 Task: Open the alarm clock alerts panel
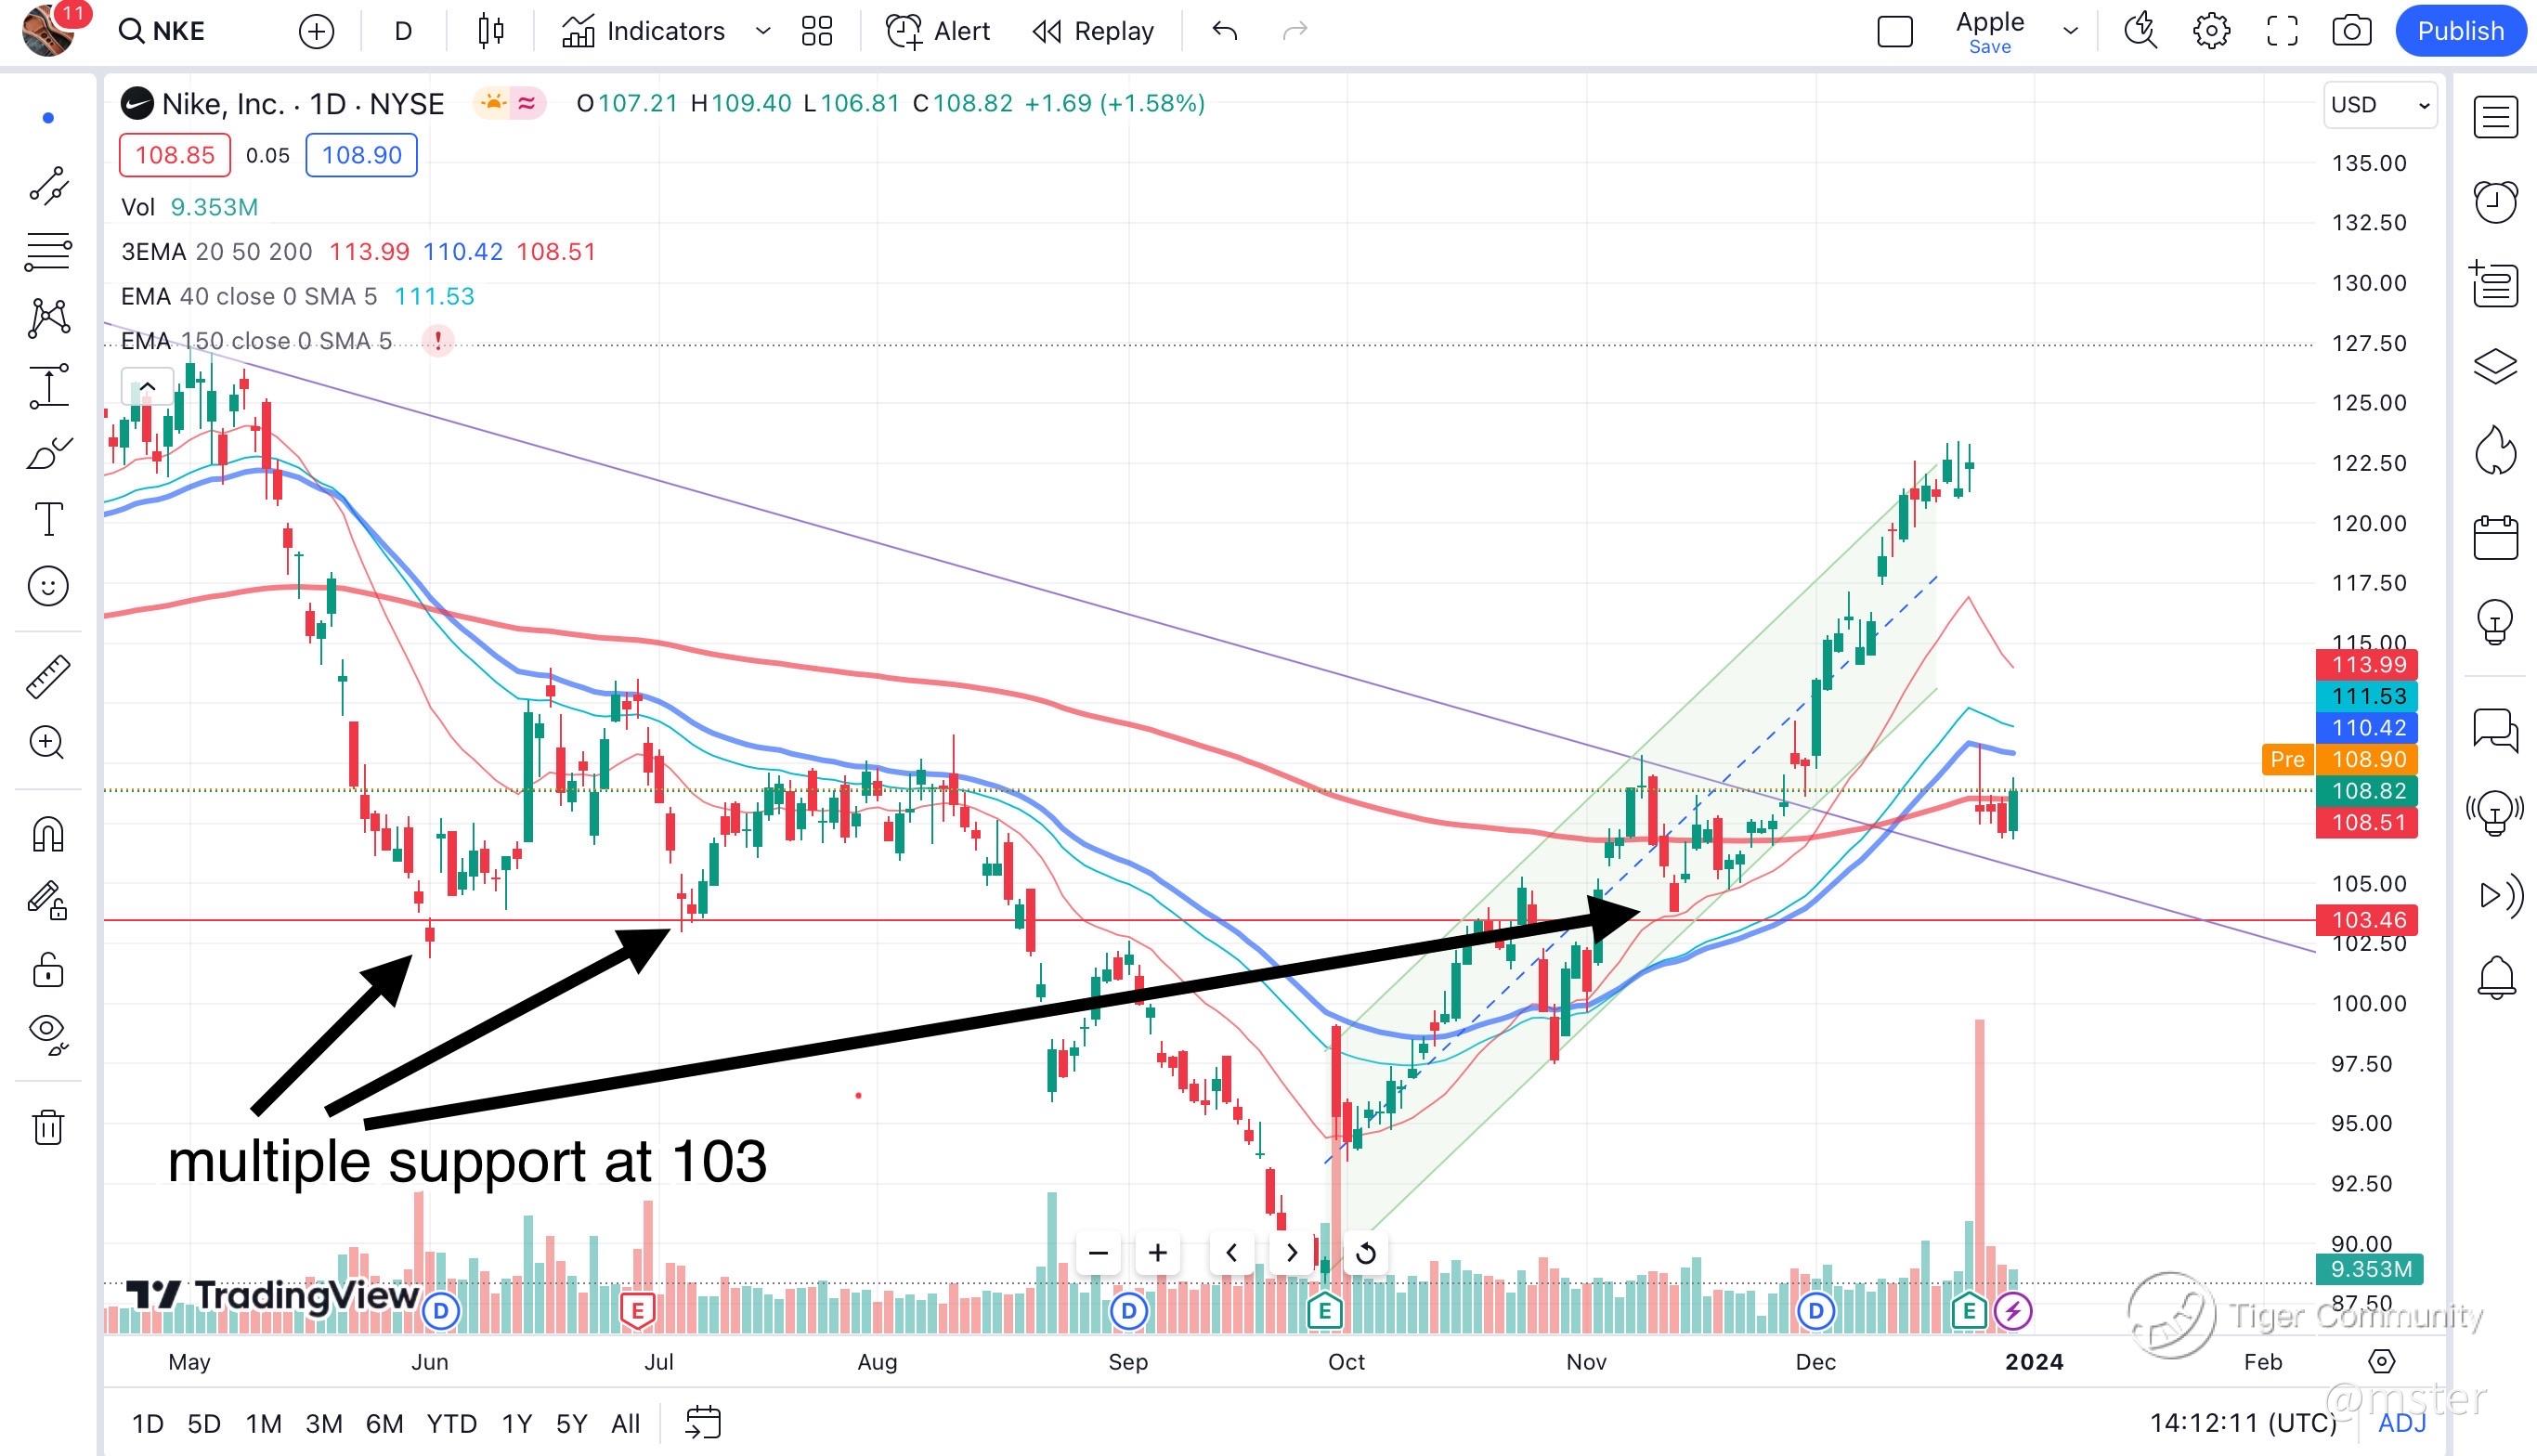coord(2495,202)
